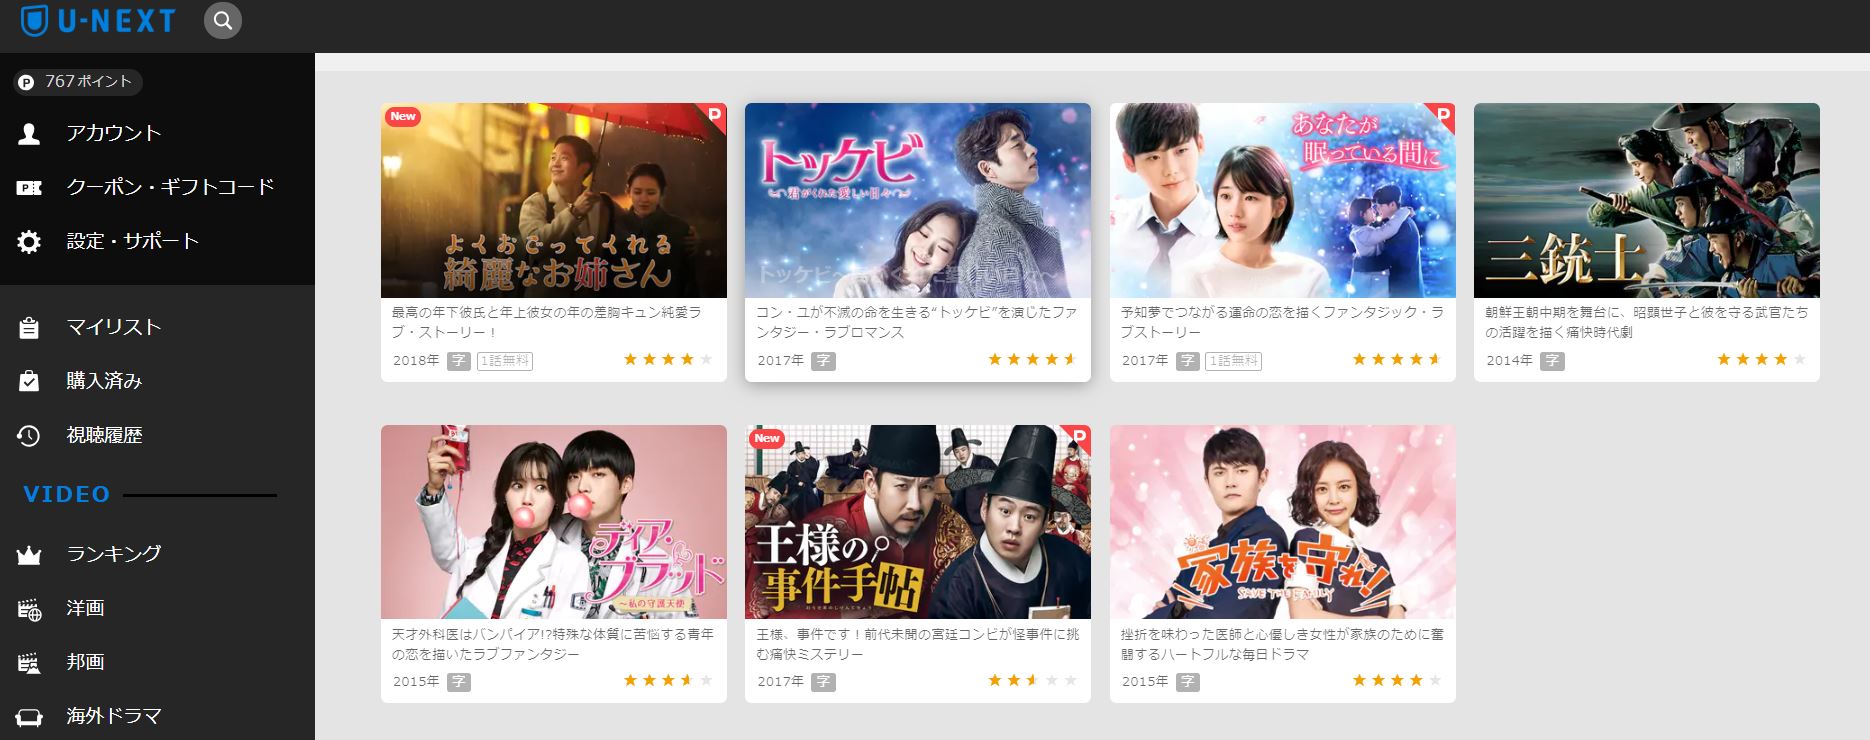The height and width of the screenshot is (740, 1870).
Task: Open the トッケビ drama thumbnail
Action: click(918, 200)
